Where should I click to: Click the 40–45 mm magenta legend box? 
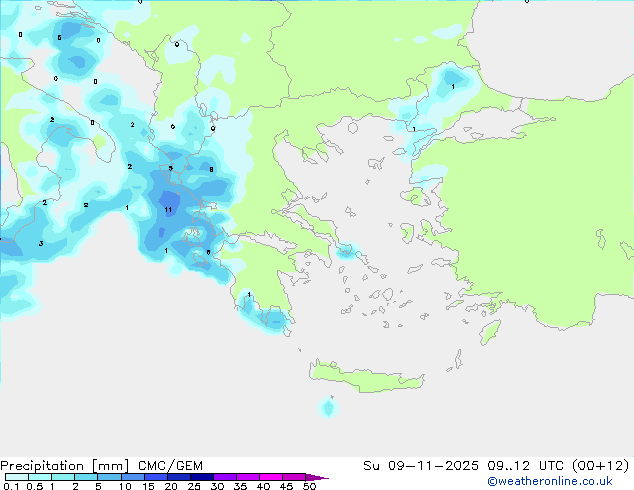271,477
